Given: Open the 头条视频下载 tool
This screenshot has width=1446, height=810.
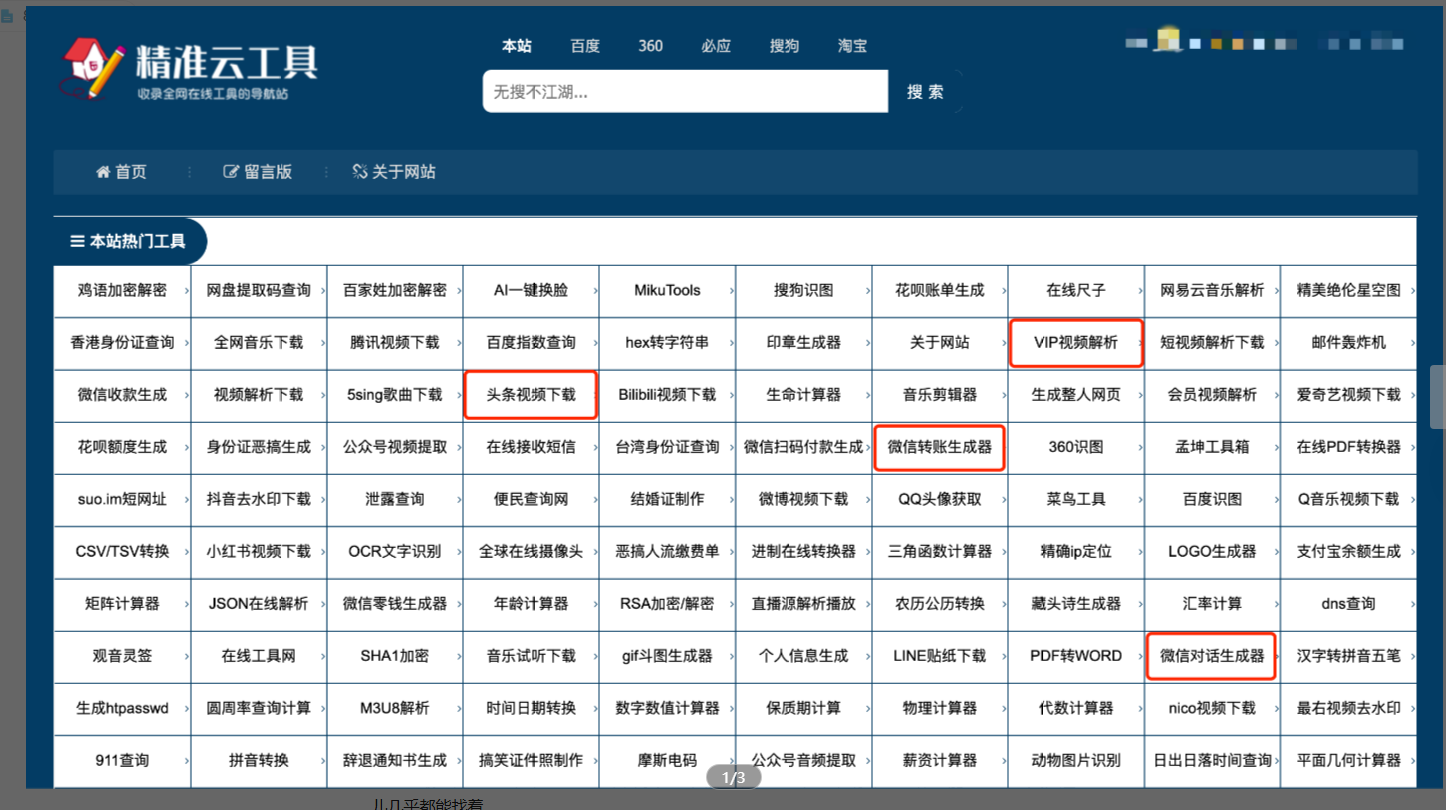Looking at the screenshot, I should [x=531, y=394].
